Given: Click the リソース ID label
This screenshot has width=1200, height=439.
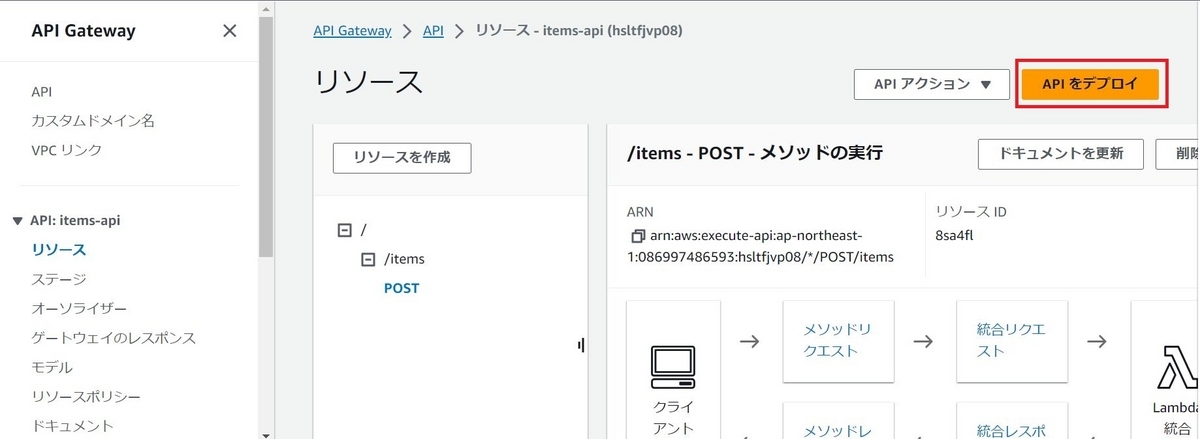Looking at the screenshot, I should [x=970, y=211].
